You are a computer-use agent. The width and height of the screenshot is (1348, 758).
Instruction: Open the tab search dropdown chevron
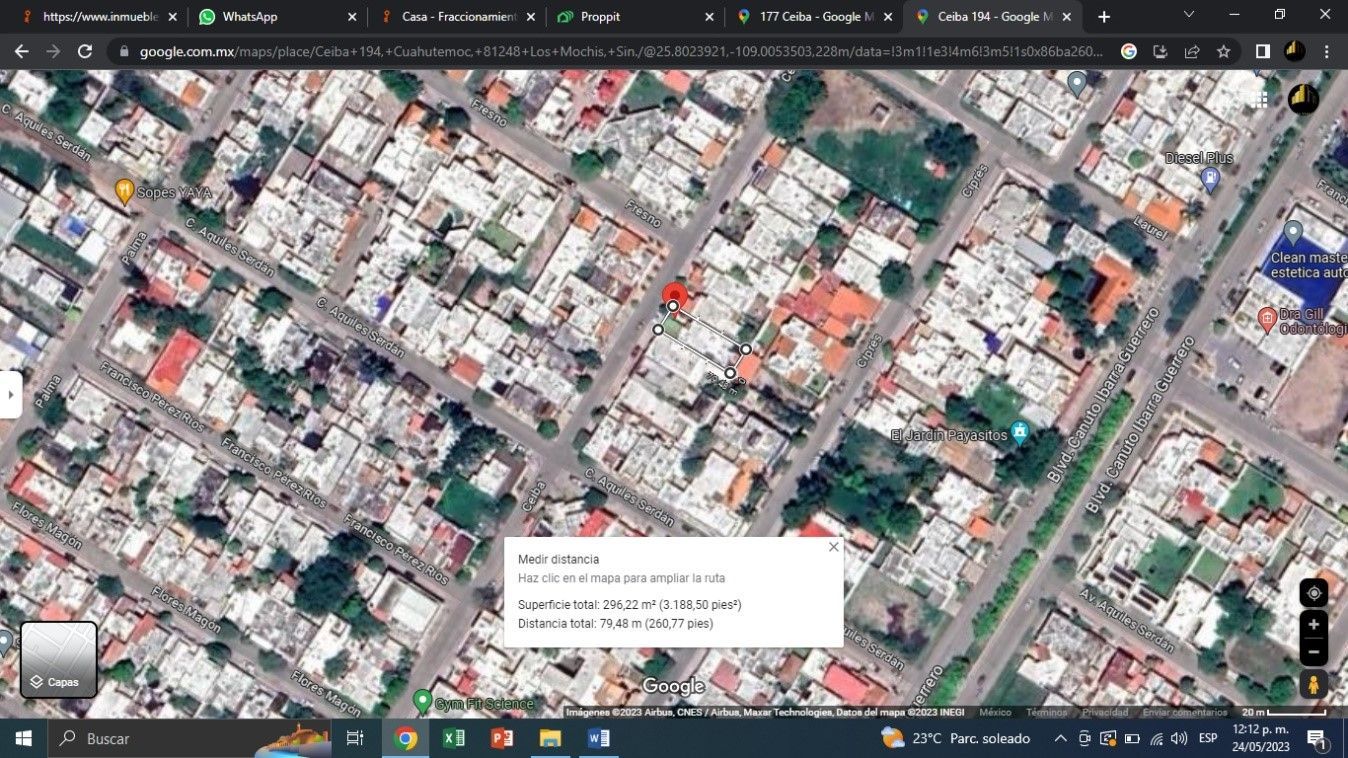pyautogui.click(x=1188, y=15)
